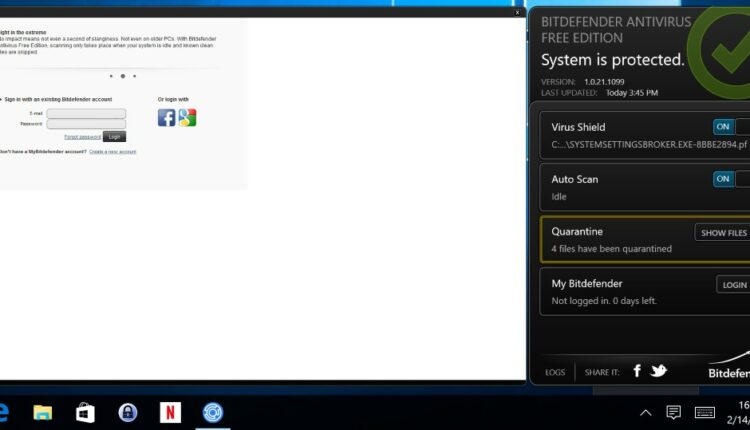Click the Create a new account link
Image resolution: width=750 pixels, height=430 pixels.
[112, 152]
